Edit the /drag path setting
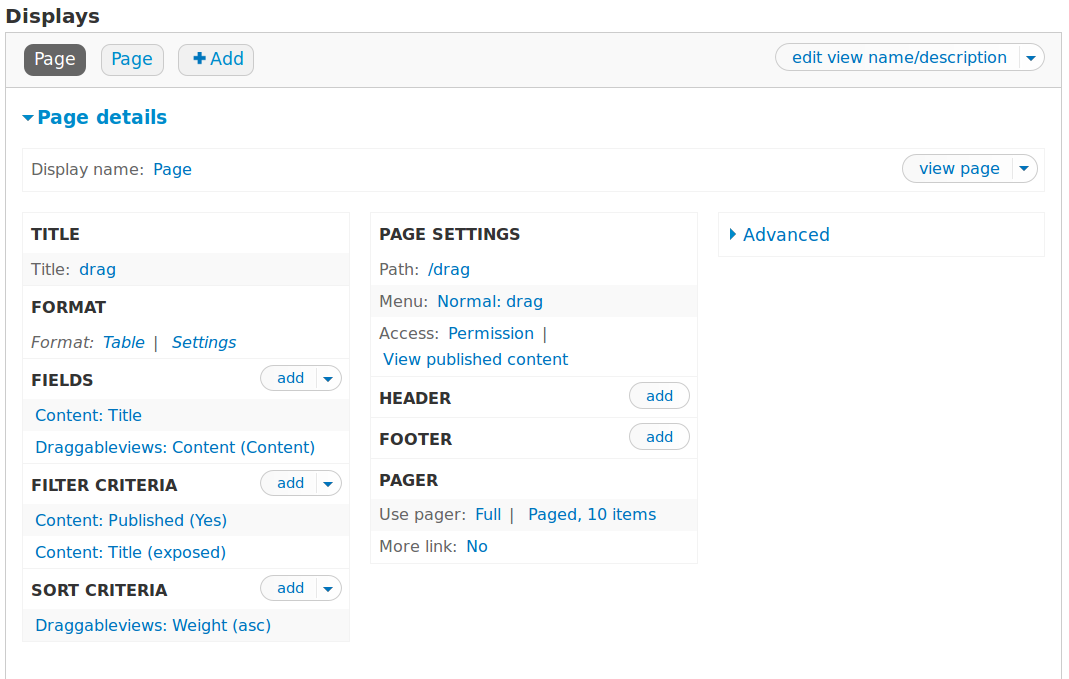Viewport: 1069px width, 679px height. [449, 269]
